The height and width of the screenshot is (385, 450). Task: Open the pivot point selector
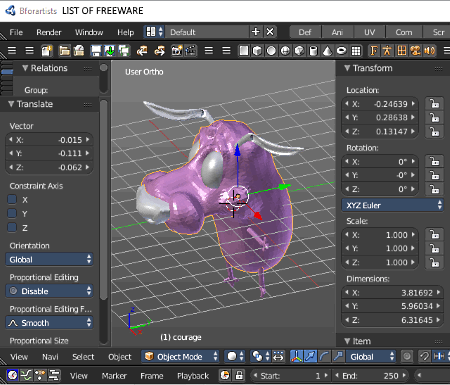[261, 357]
